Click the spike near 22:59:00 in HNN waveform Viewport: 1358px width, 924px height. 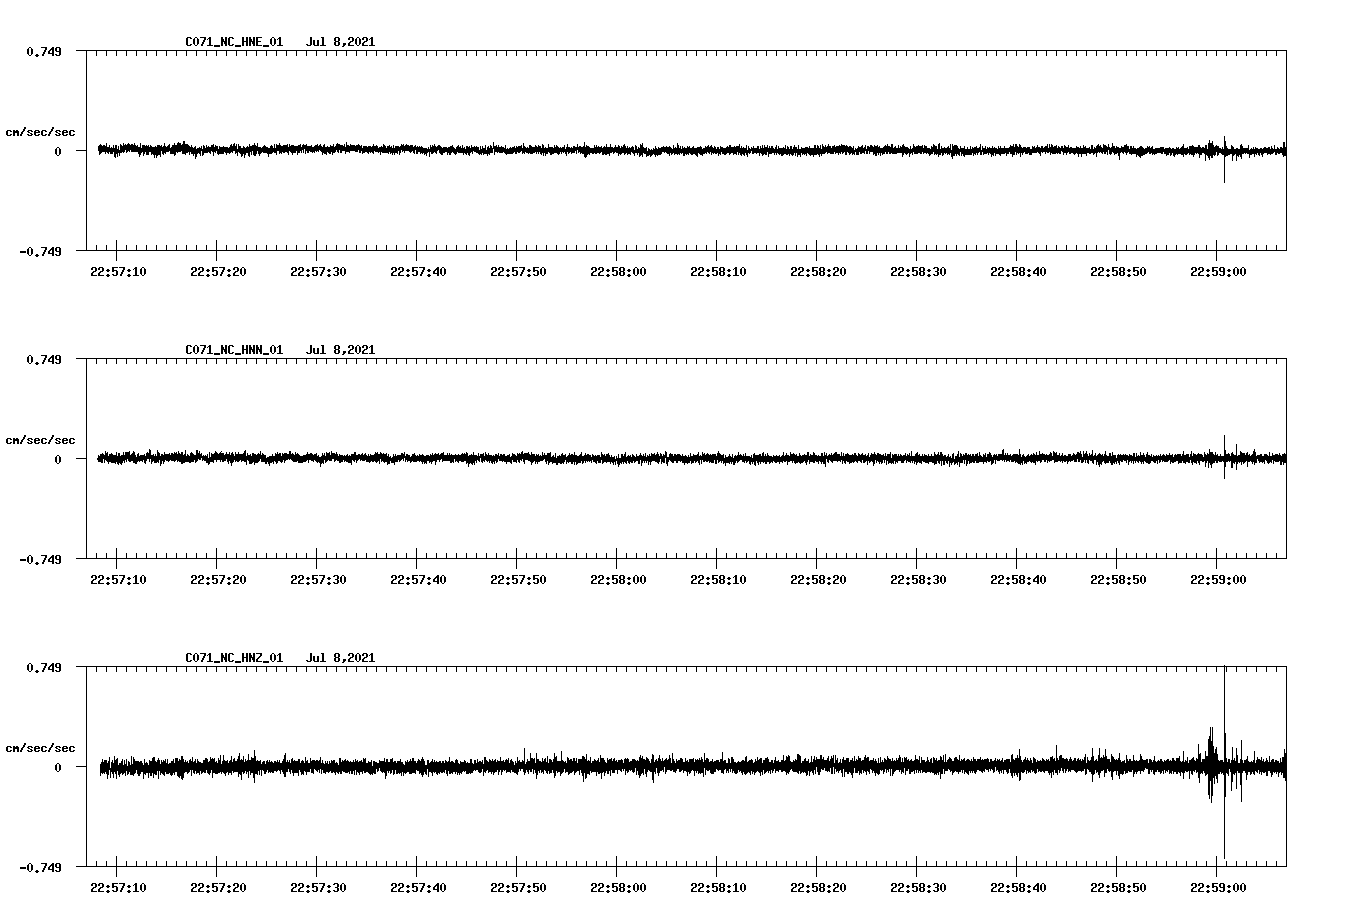pyautogui.click(x=1224, y=456)
